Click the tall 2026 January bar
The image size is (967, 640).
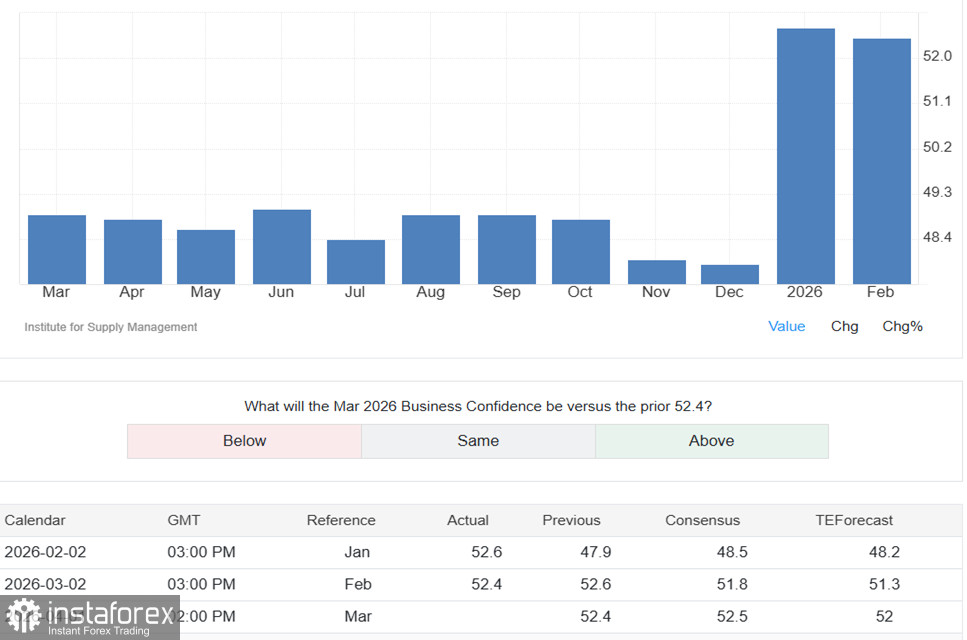click(x=805, y=156)
